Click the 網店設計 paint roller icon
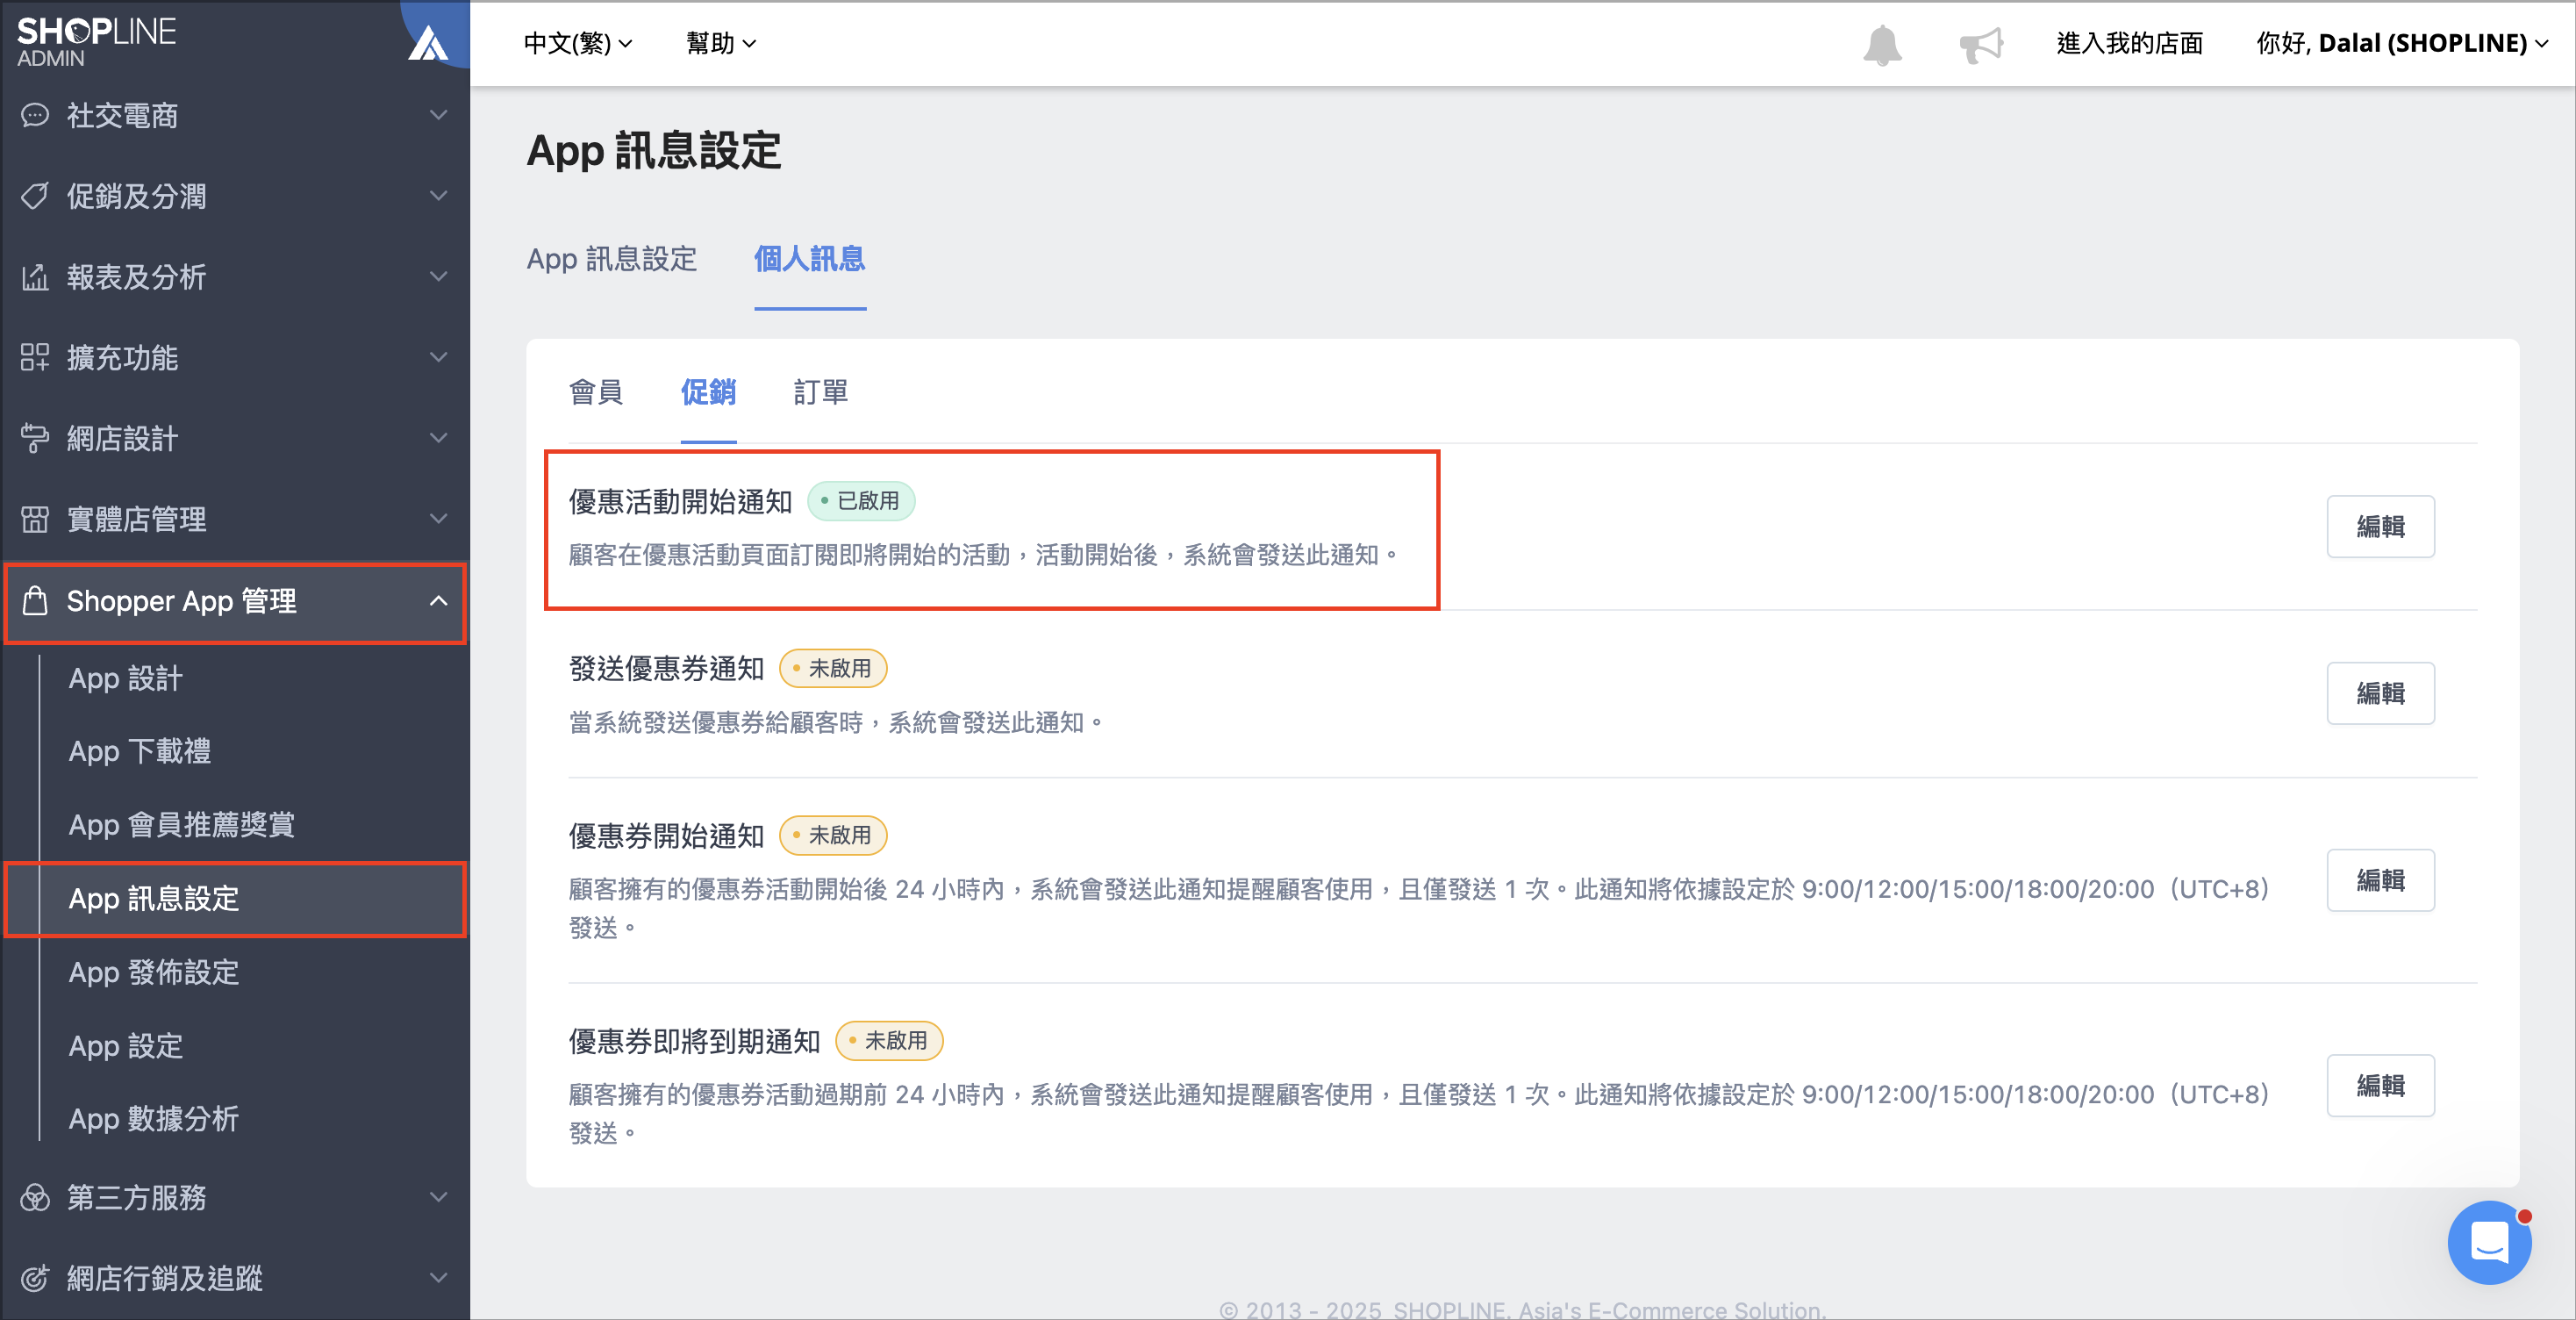The height and width of the screenshot is (1320, 2576). 35,438
